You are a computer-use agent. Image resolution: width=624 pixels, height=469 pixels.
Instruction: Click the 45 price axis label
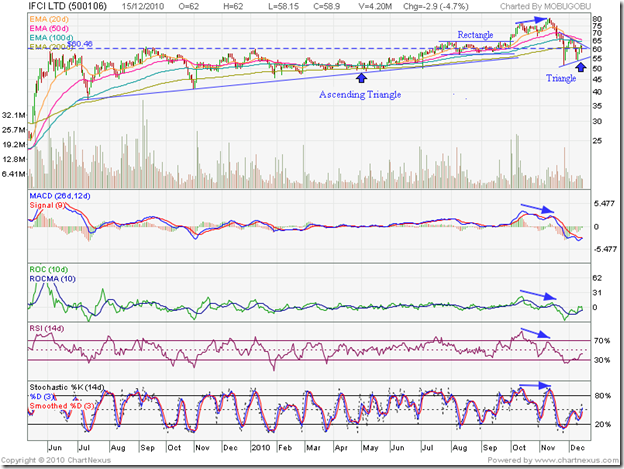click(597, 80)
